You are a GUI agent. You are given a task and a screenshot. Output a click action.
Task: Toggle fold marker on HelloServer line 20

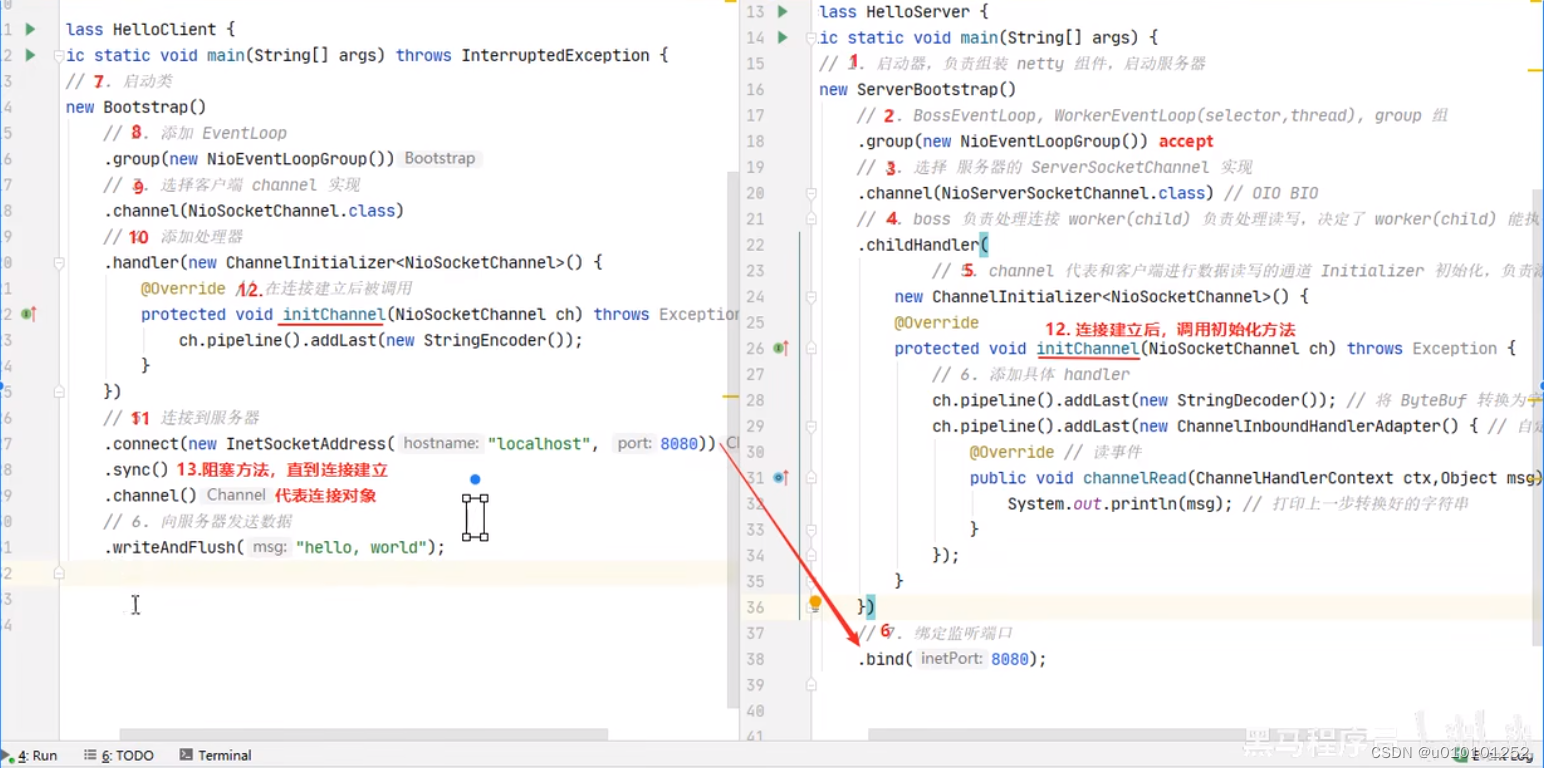(x=811, y=193)
